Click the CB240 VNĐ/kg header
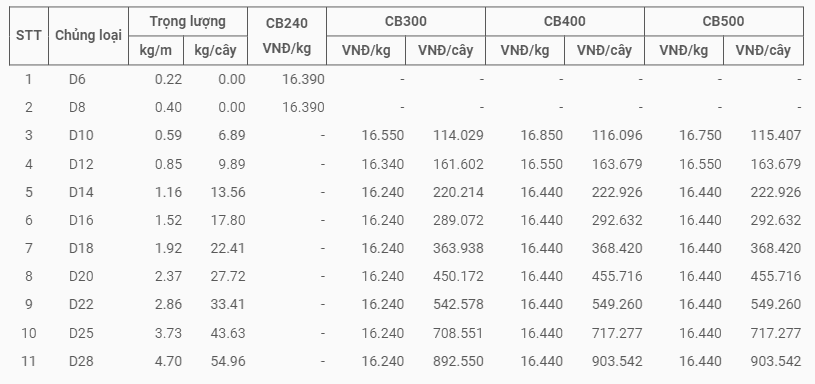 [287, 36]
